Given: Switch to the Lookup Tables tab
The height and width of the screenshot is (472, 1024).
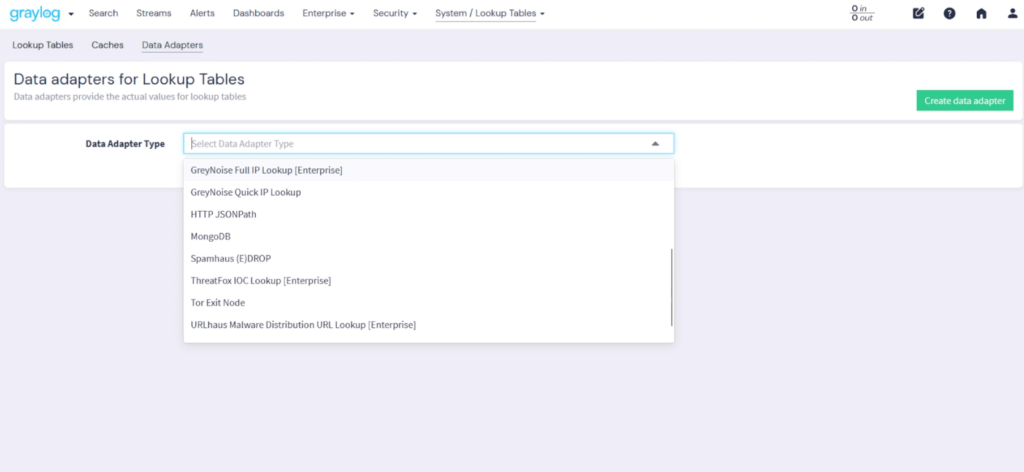Looking at the screenshot, I should 43,45.
